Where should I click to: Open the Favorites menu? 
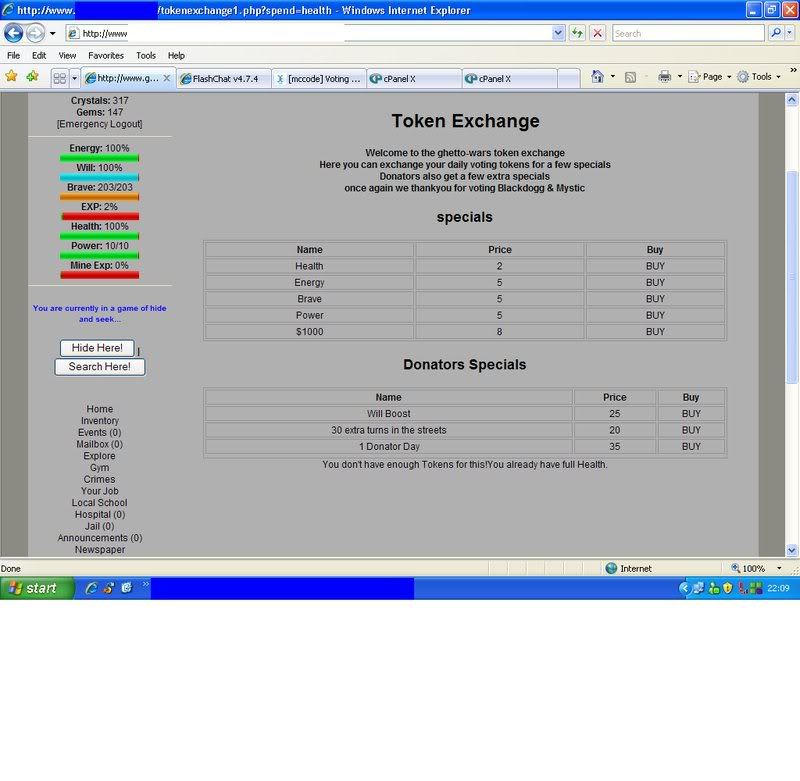point(105,56)
